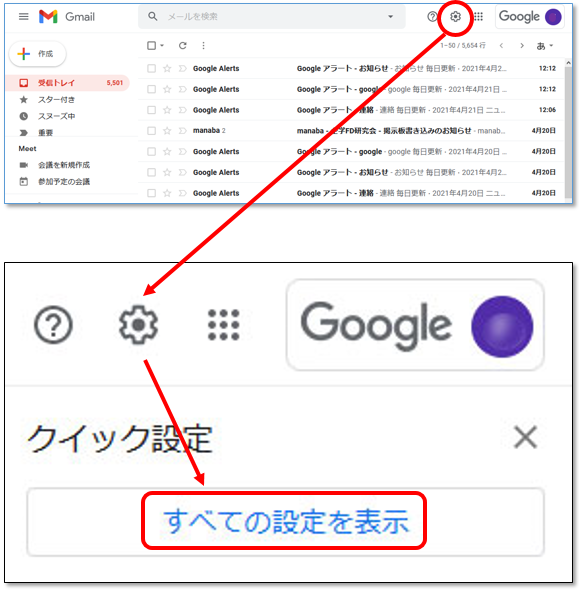Expand the search options dropdown arrow
579x595 pixels.
pyautogui.click(x=390, y=17)
